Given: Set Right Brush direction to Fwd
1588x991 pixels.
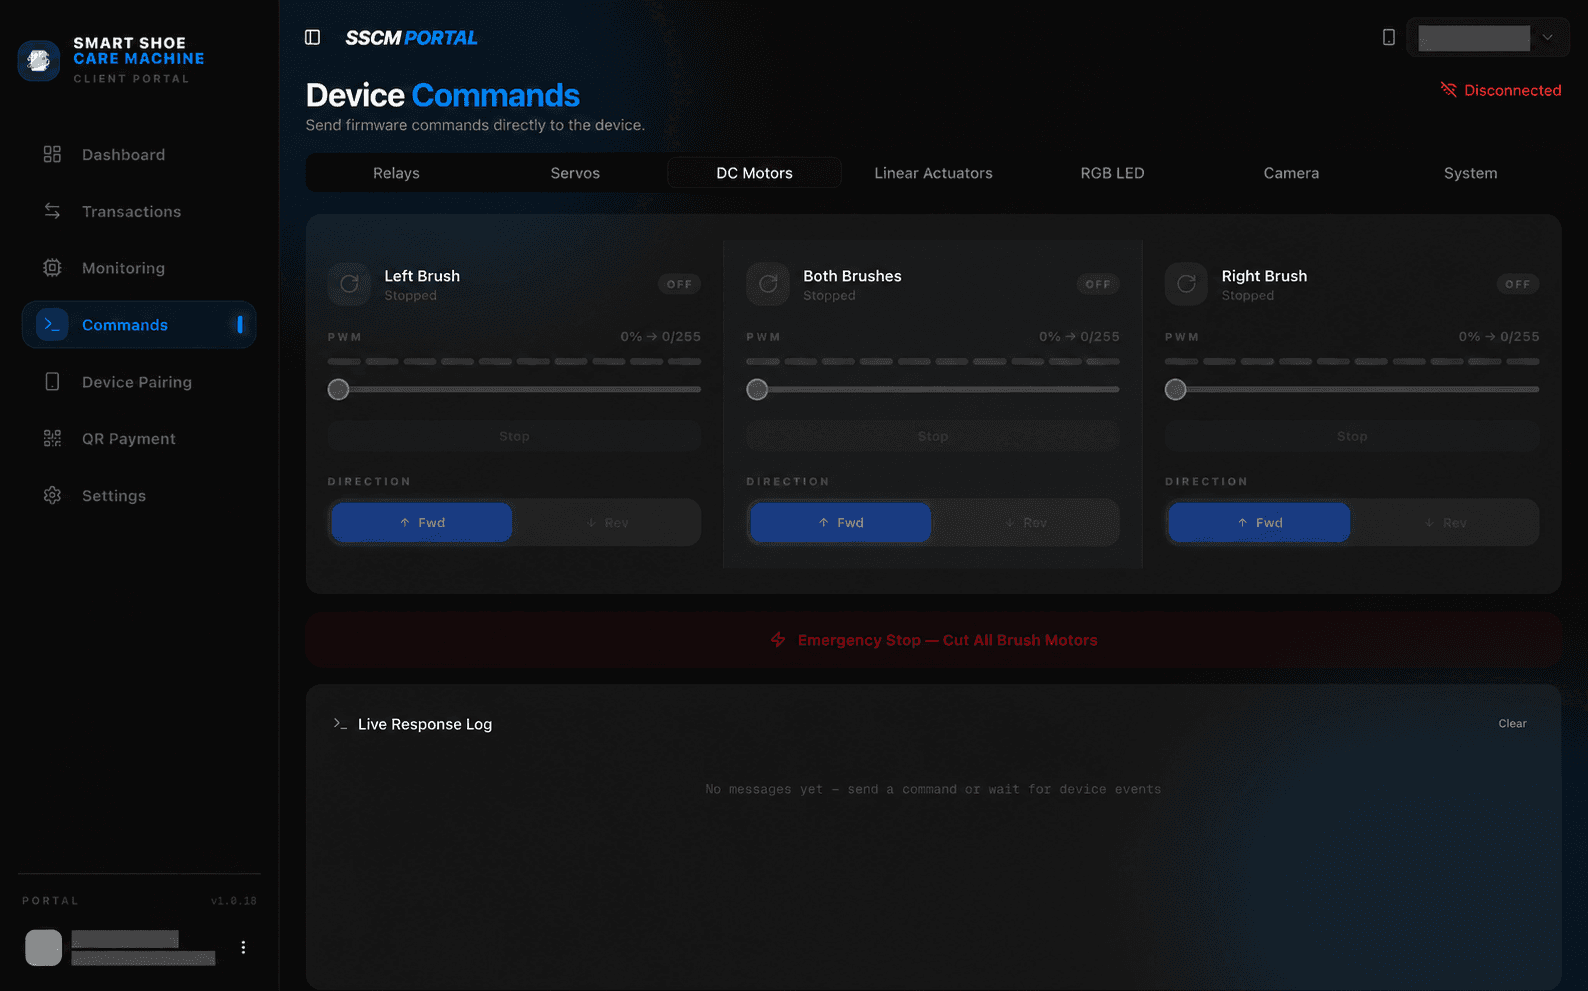Looking at the screenshot, I should [x=1260, y=523].
